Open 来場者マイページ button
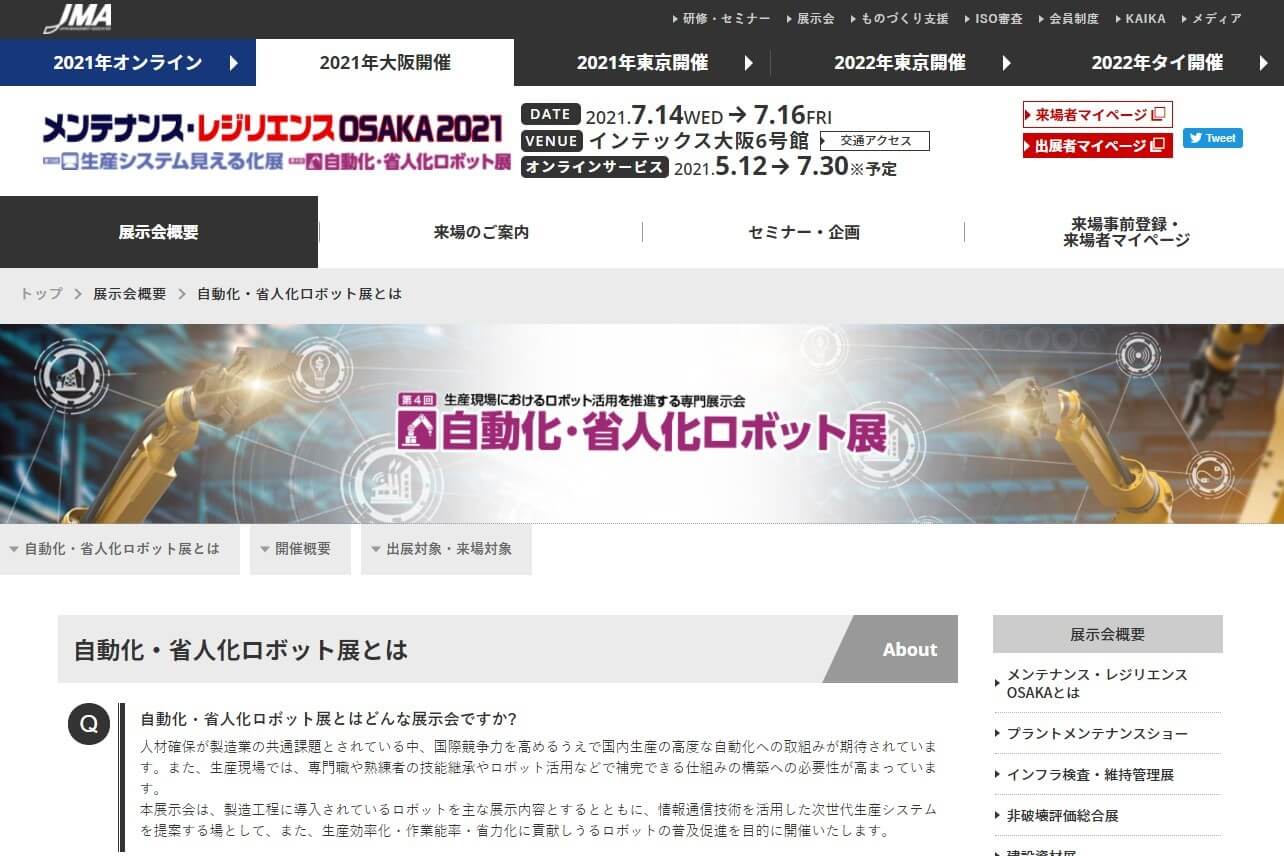 [x=1097, y=114]
